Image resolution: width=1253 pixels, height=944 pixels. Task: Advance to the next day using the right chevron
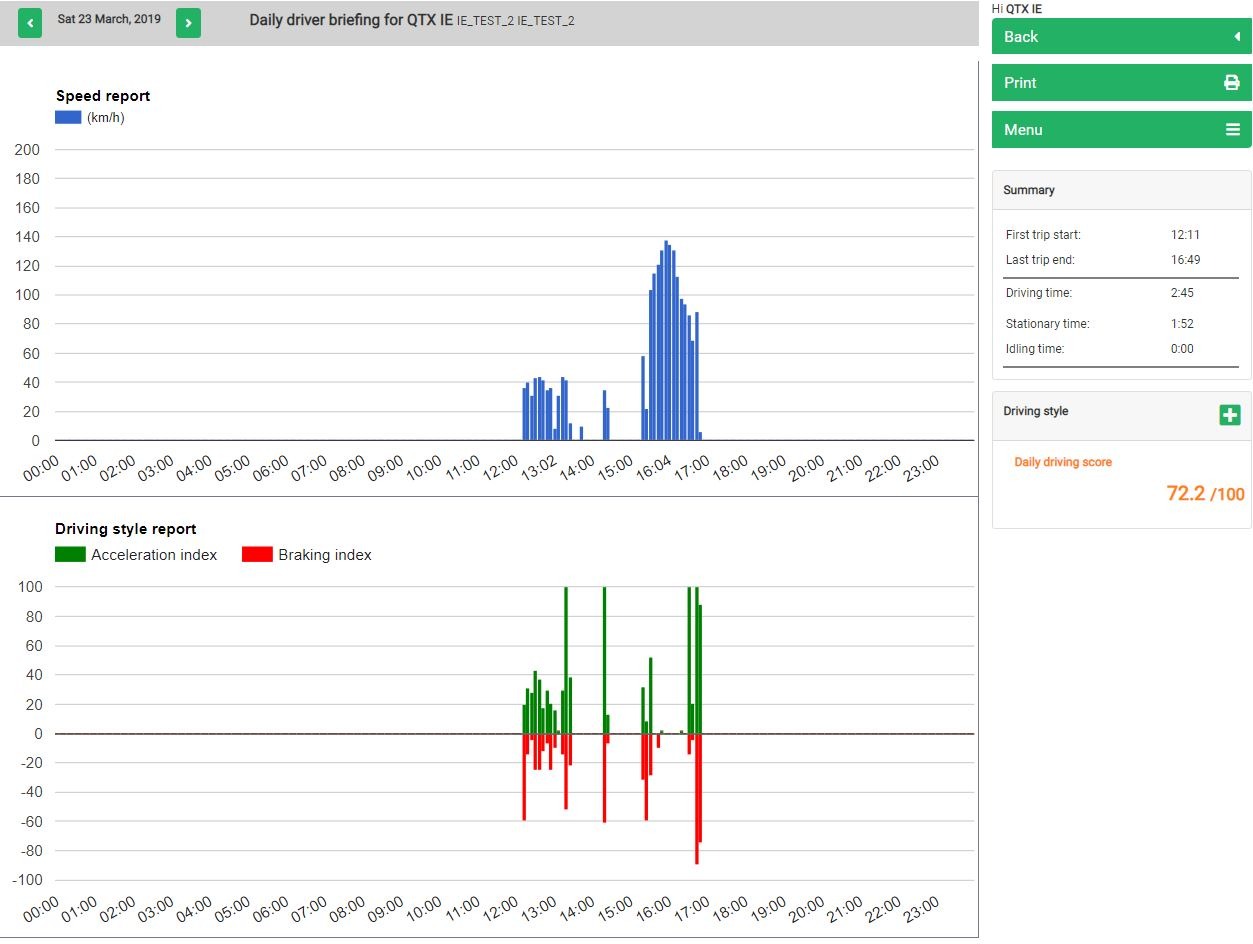[188, 21]
